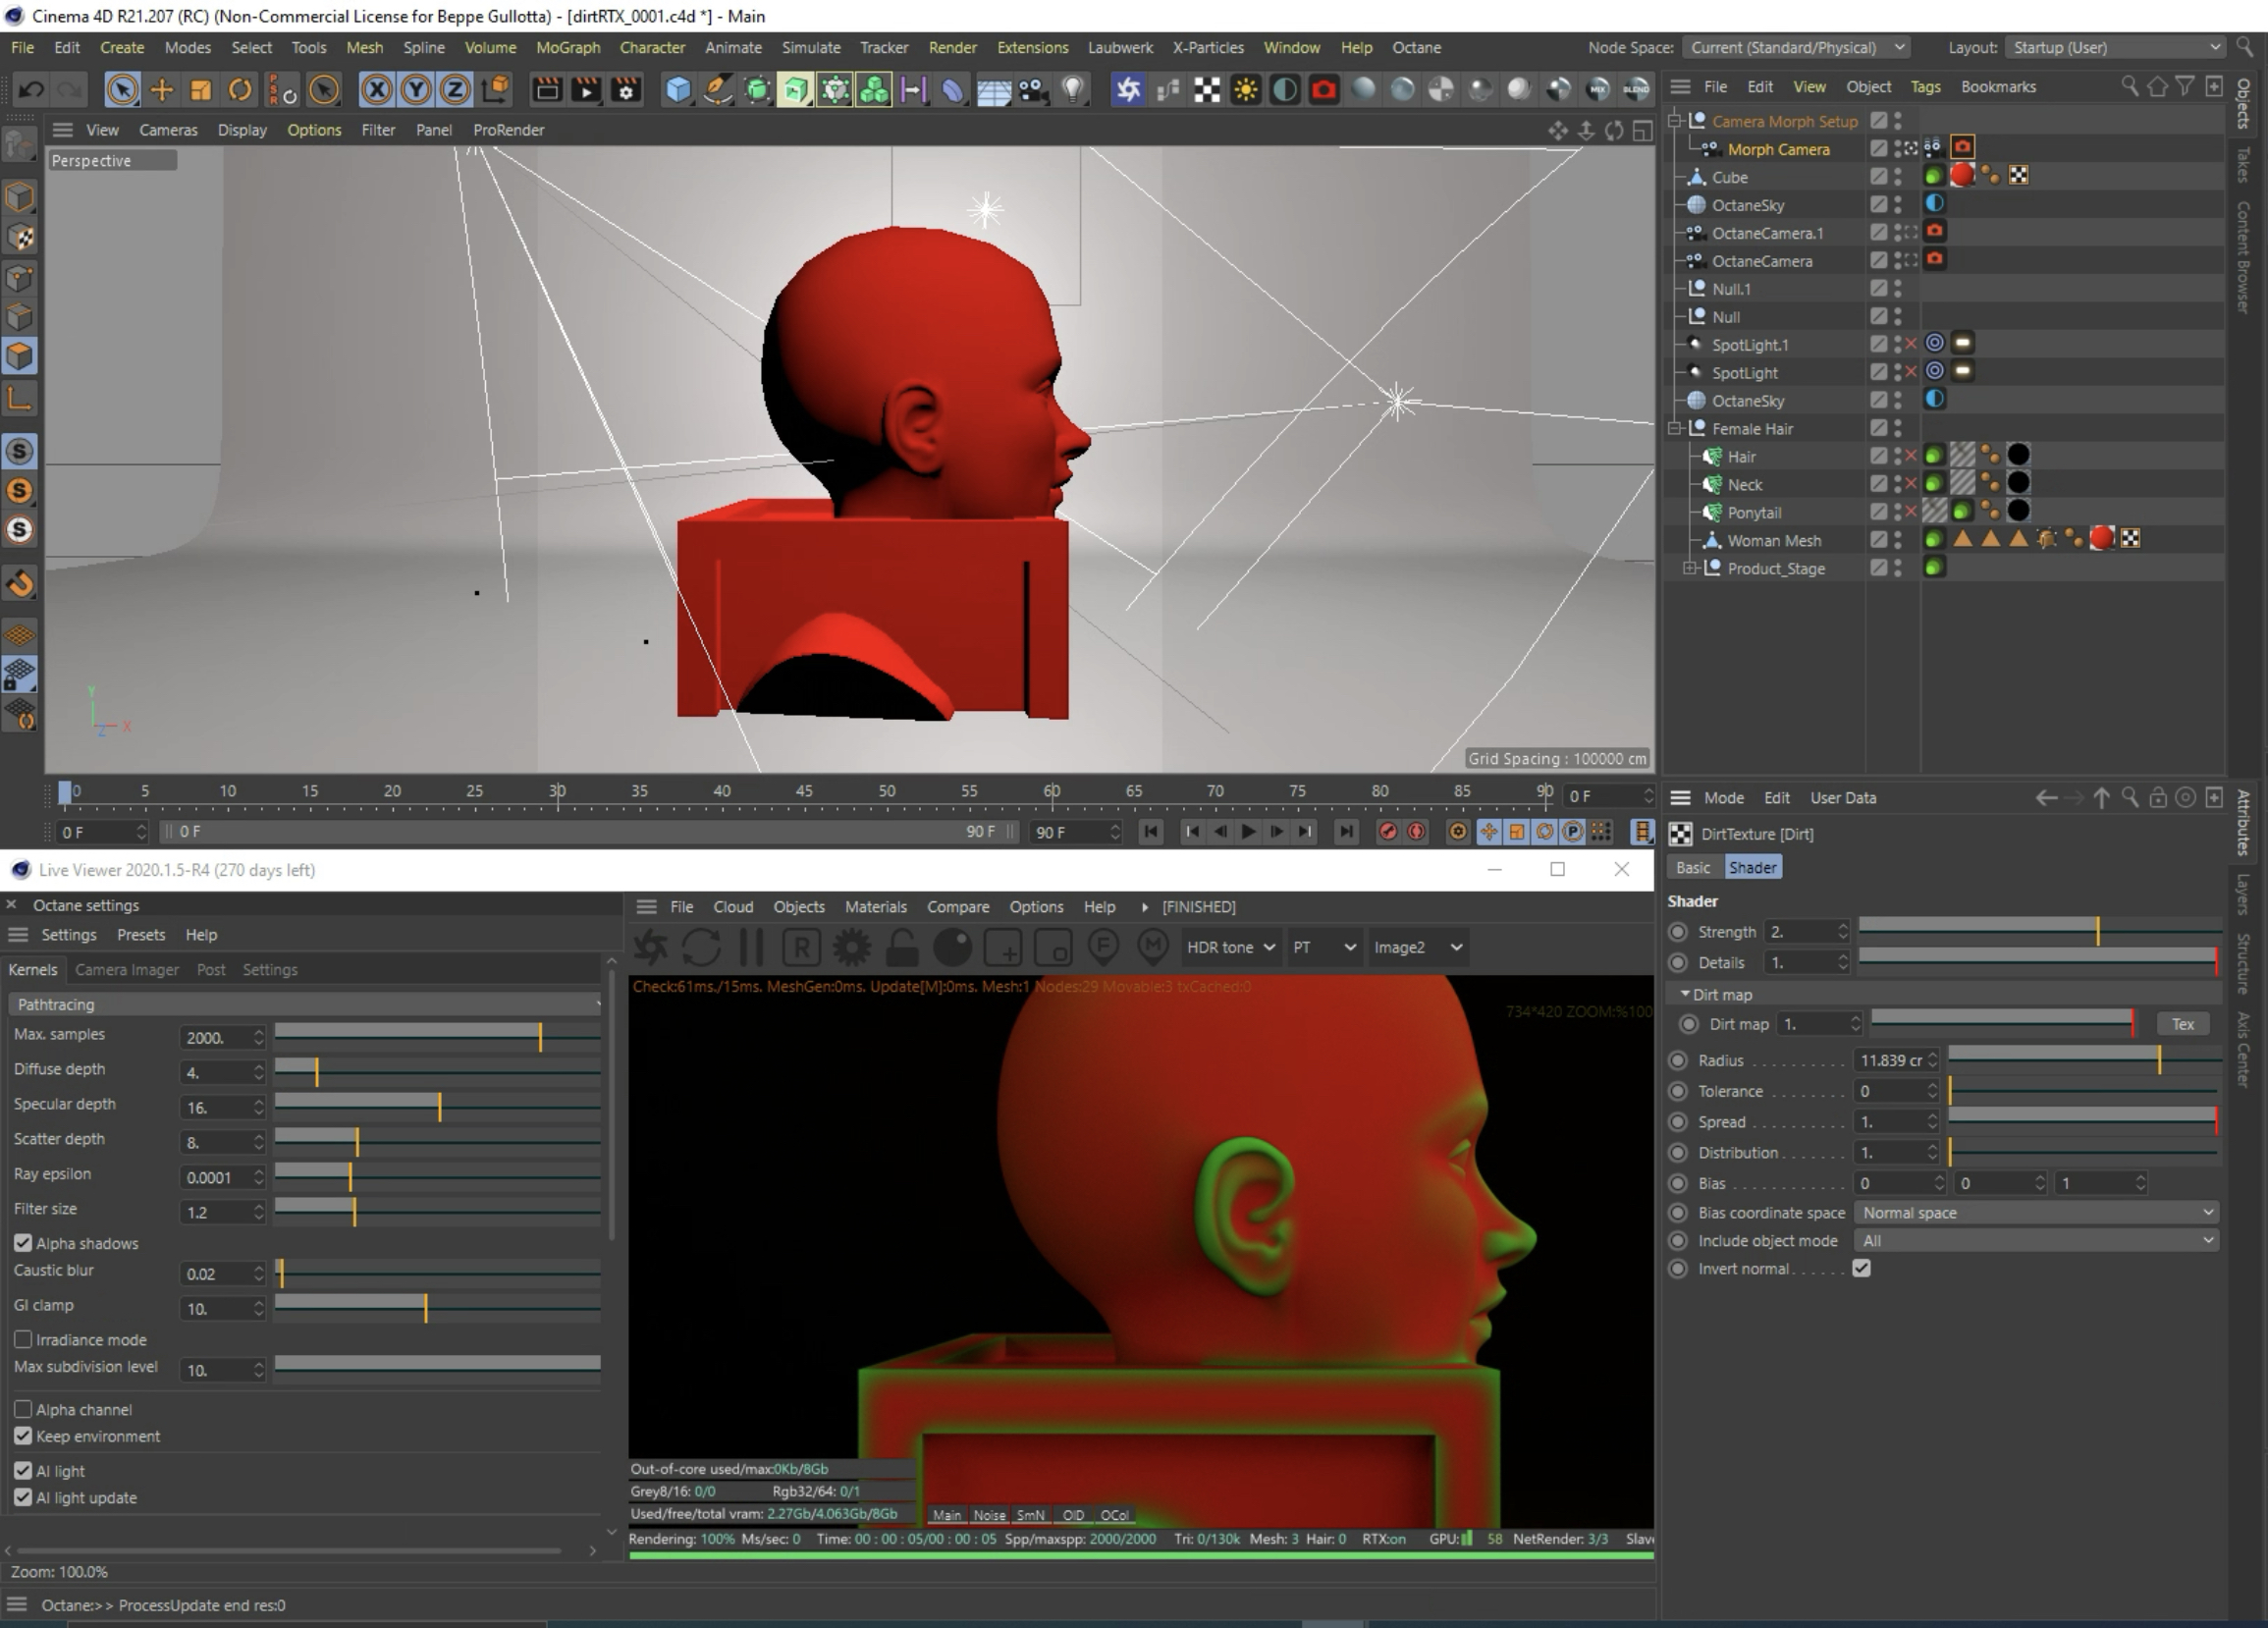Enable the Irradiance mode checkbox
Screen dimensions: 2268x1628
(x=23, y=1339)
